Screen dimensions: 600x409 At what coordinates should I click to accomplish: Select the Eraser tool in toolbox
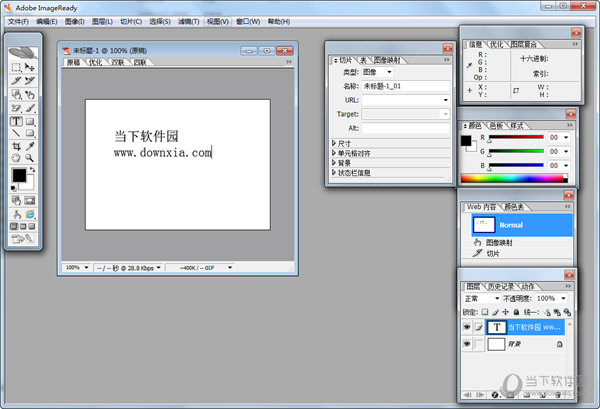(x=16, y=108)
